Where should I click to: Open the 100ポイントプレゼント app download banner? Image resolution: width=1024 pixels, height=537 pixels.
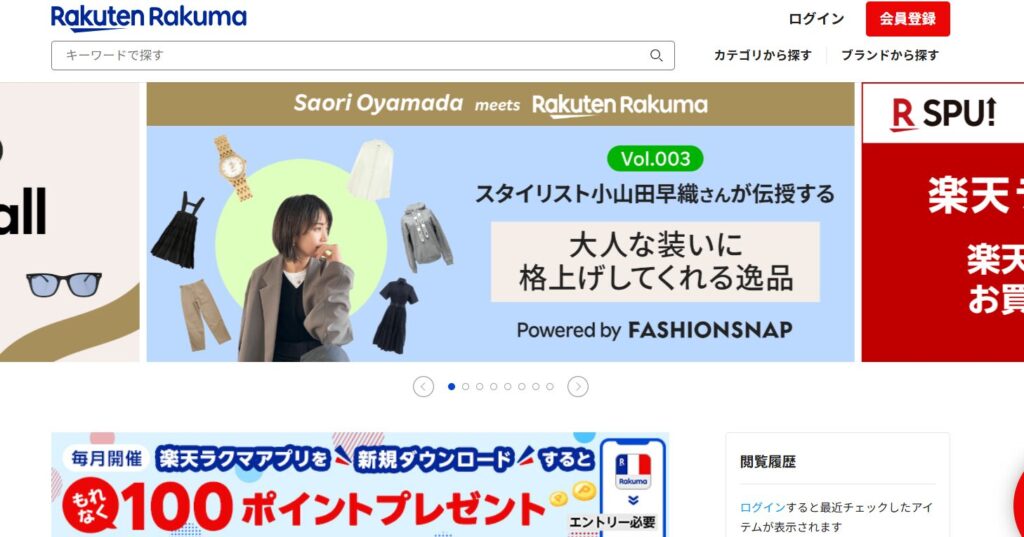pos(360,484)
